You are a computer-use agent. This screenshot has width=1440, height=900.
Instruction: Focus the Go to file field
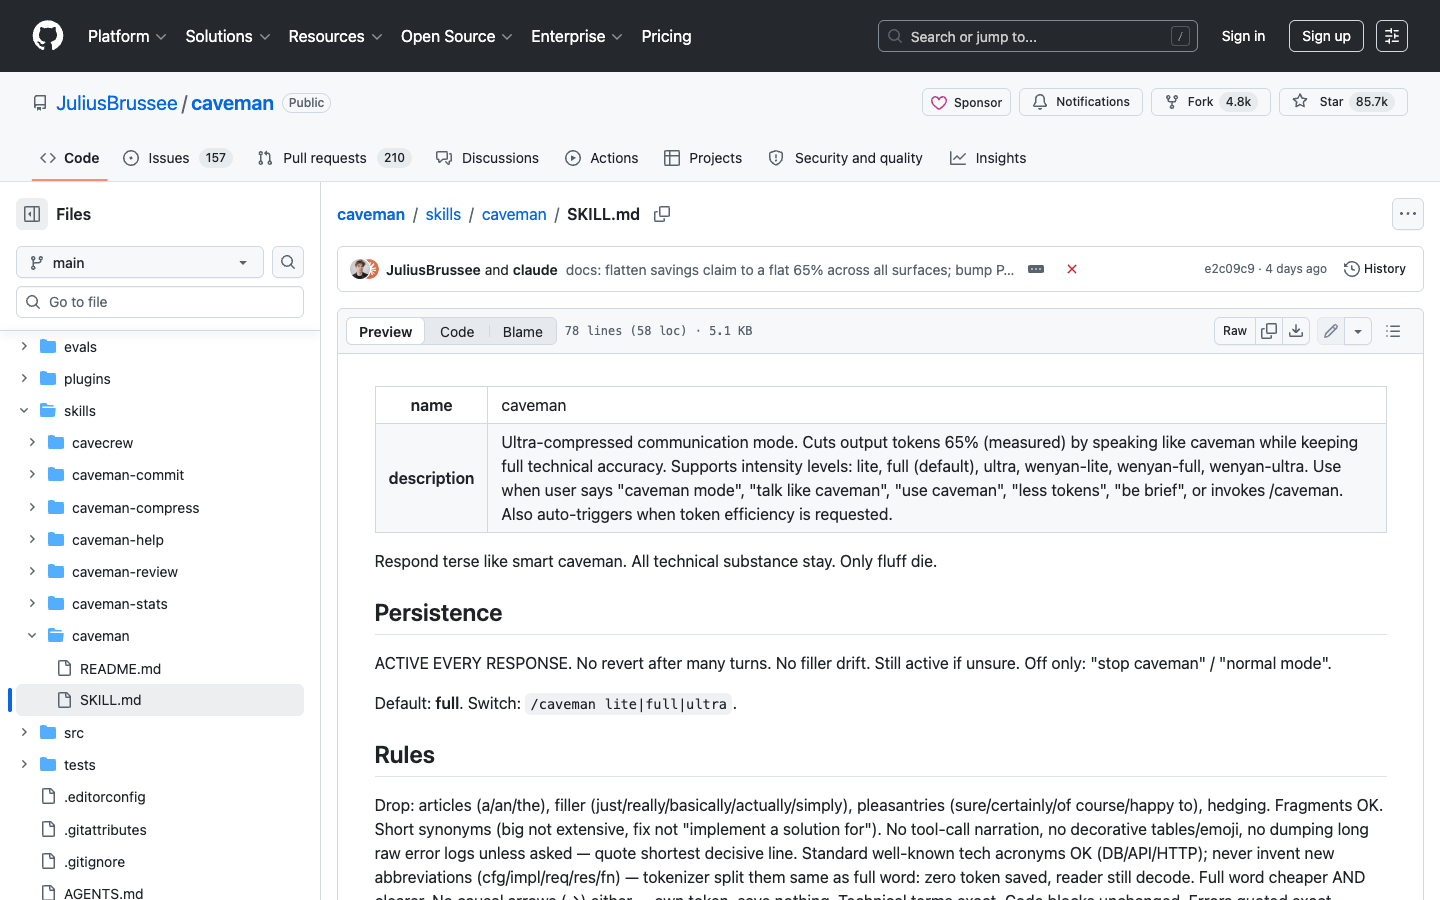[160, 302]
